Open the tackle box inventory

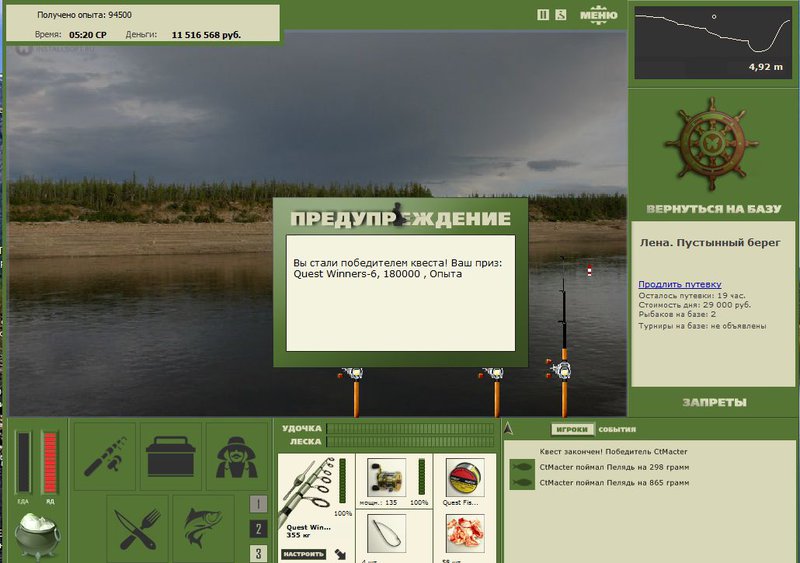point(170,456)
